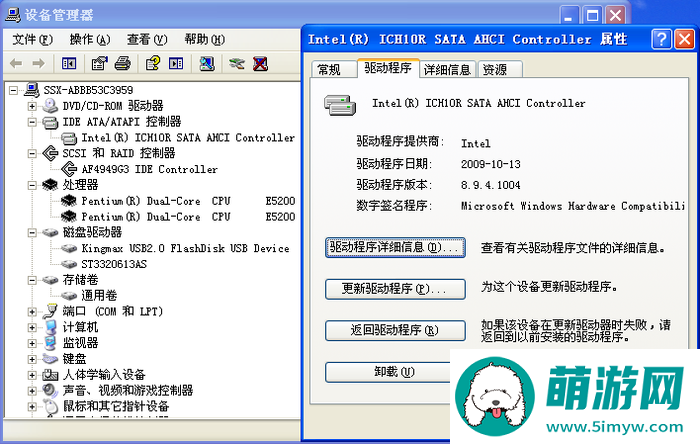Screen dimensions: 700x444
Task: Click the Uninstall device red X toolbar icon
Action: [260, 63]
